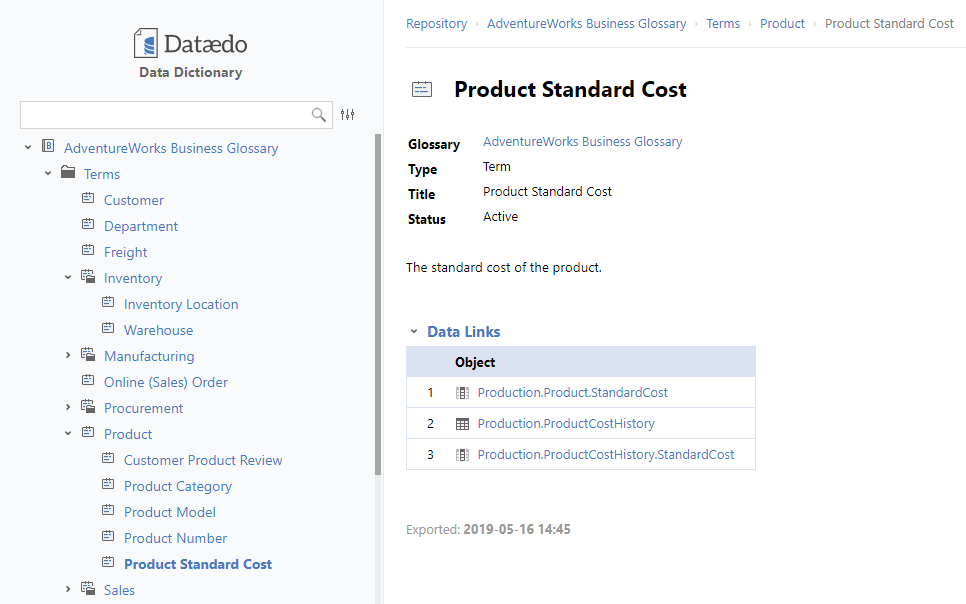Collapse the Inventory tree node

point(68,278)
